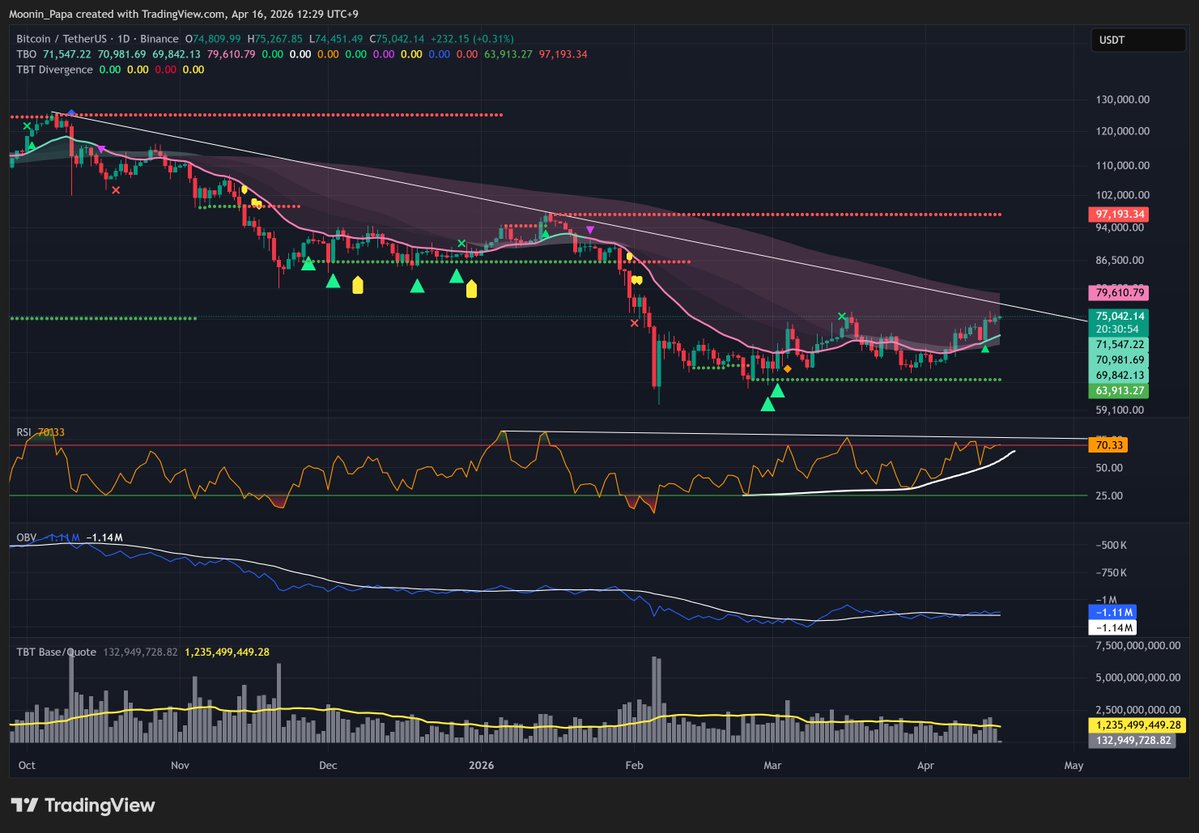The width and height of the screenshot is (1199, 833).
Task: Click the TBT Base/Quote volume pane label
Action: coord(56,651)
